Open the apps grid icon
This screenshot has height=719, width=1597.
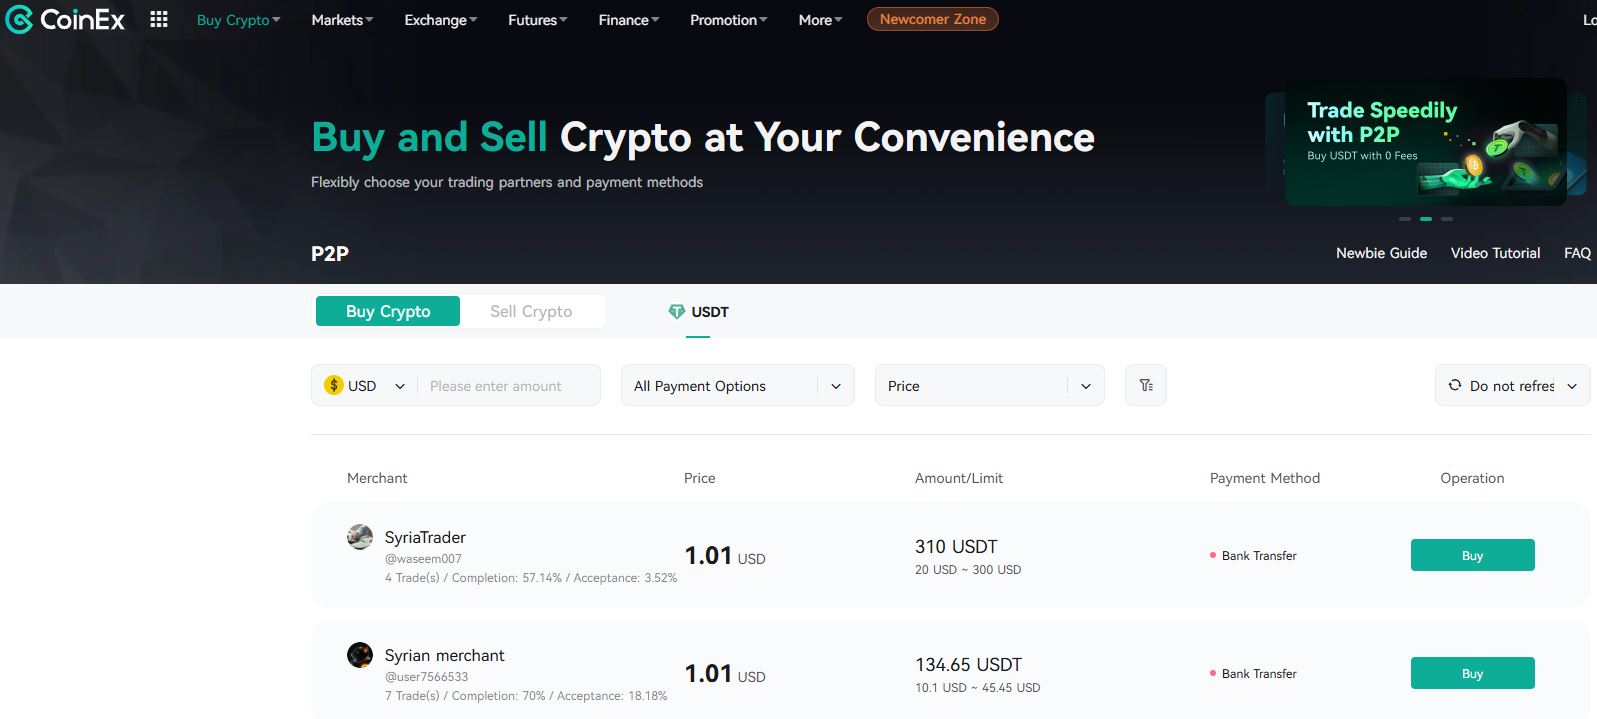point(159,19)
